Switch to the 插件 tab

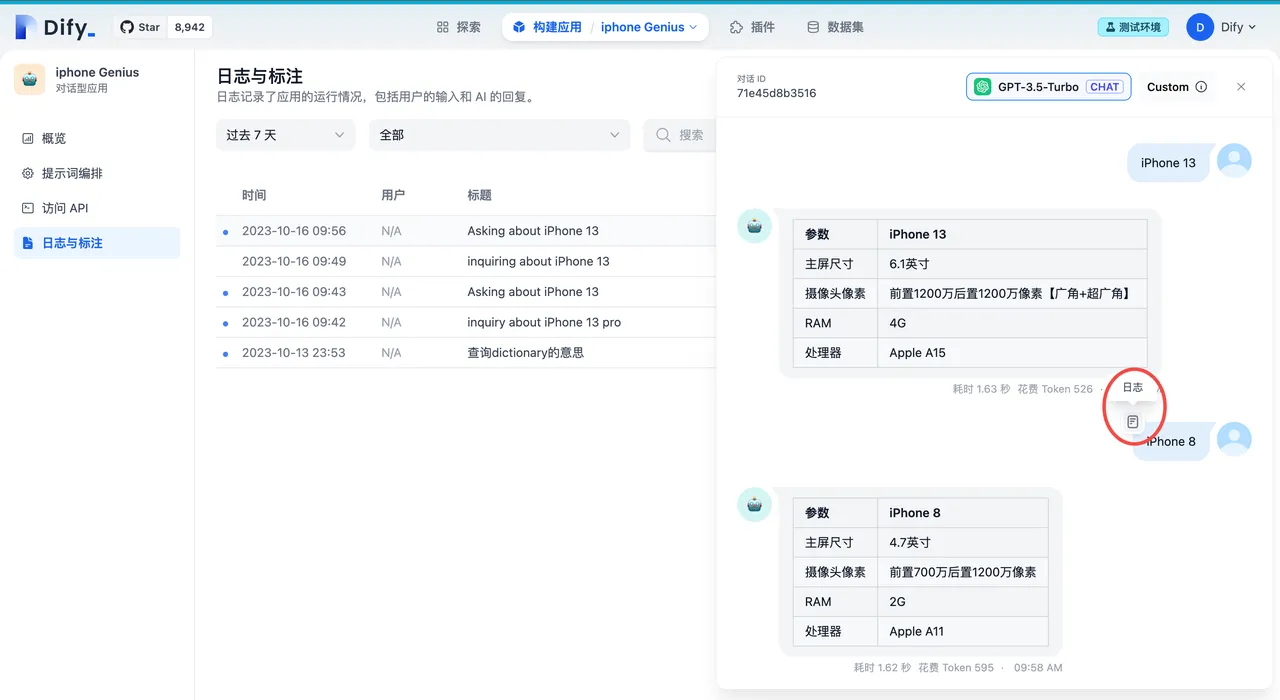point(752,27)
